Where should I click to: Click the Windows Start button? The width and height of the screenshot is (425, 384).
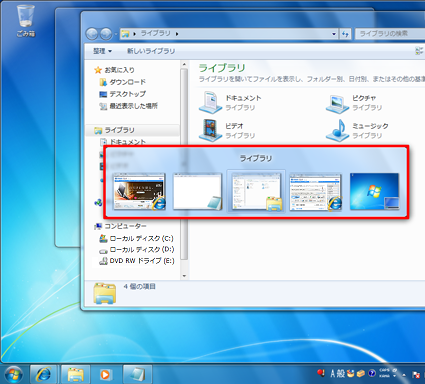[x=13, y=375]
